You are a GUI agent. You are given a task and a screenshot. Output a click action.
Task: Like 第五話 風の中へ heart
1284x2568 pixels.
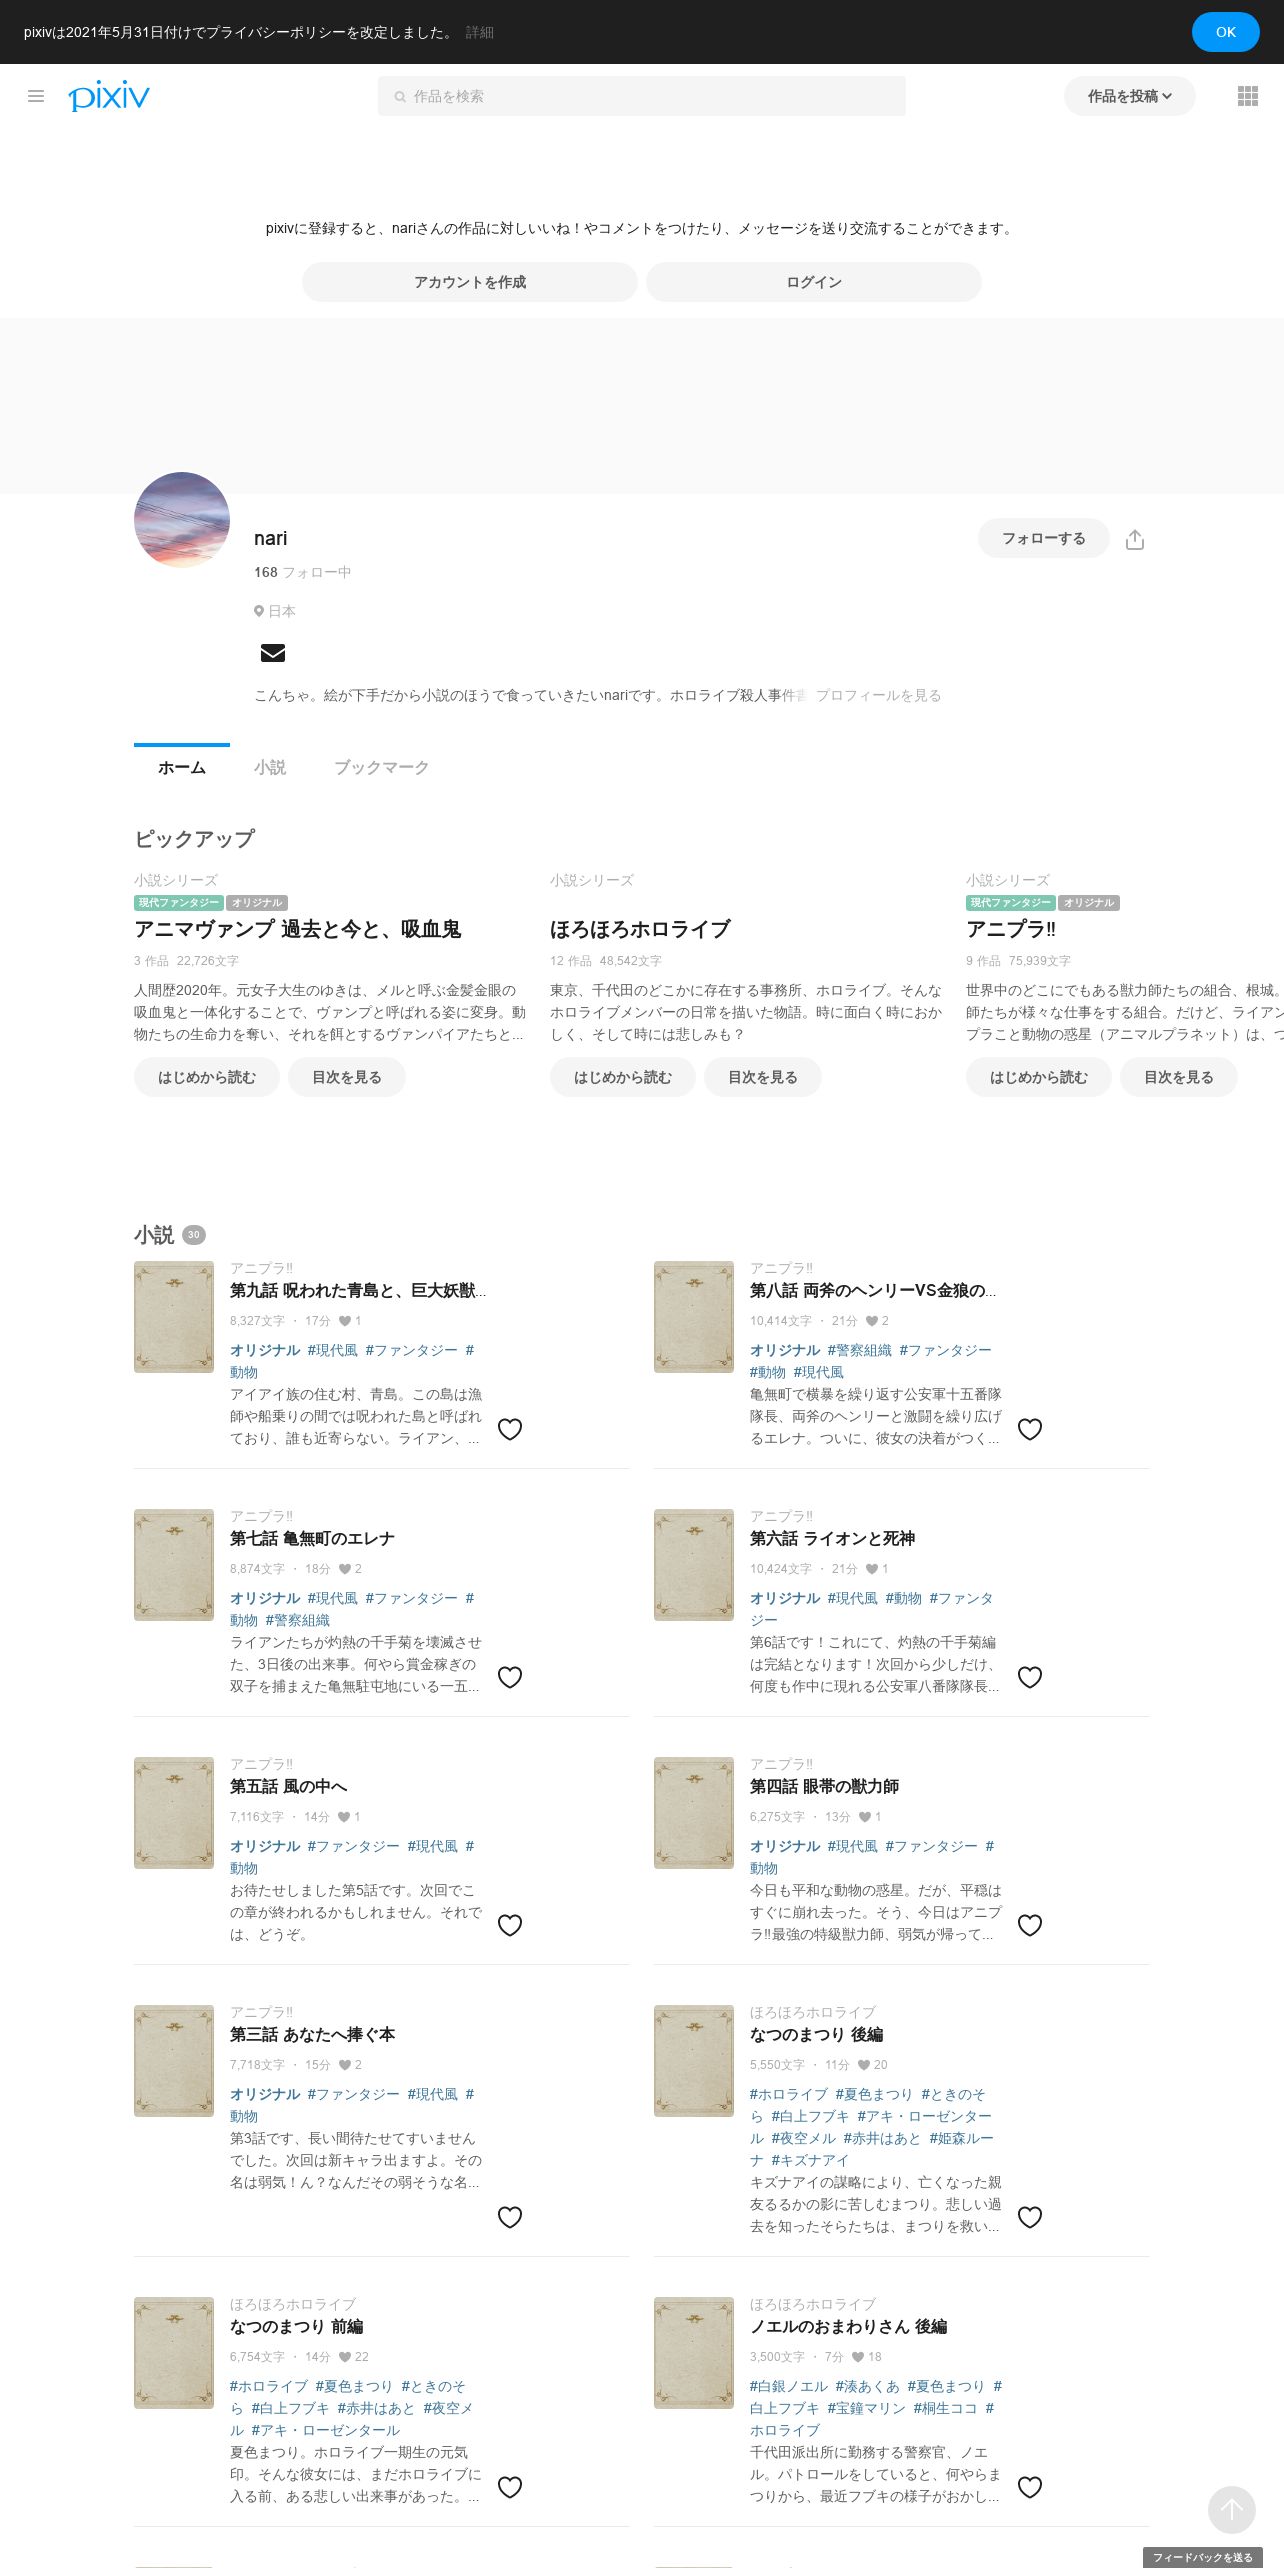click(x=510, y=1925)
